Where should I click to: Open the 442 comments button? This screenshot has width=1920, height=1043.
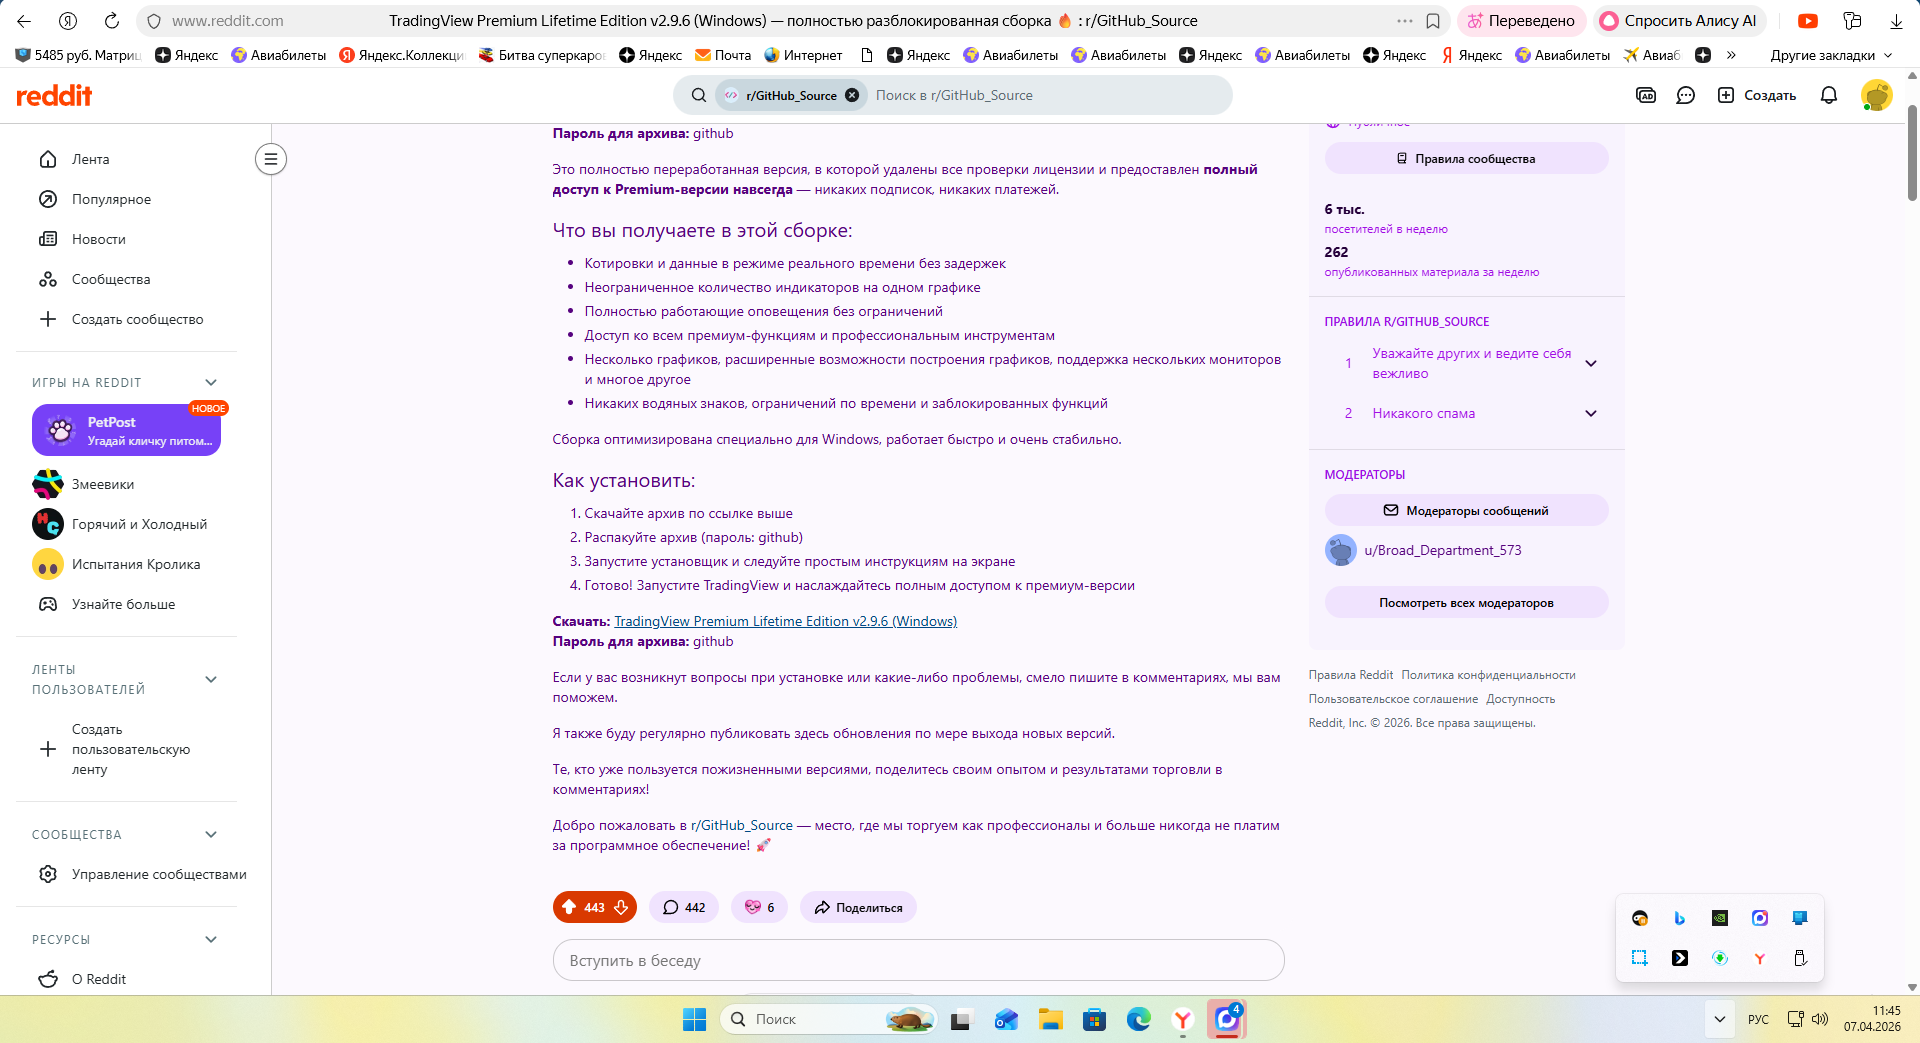684,907
